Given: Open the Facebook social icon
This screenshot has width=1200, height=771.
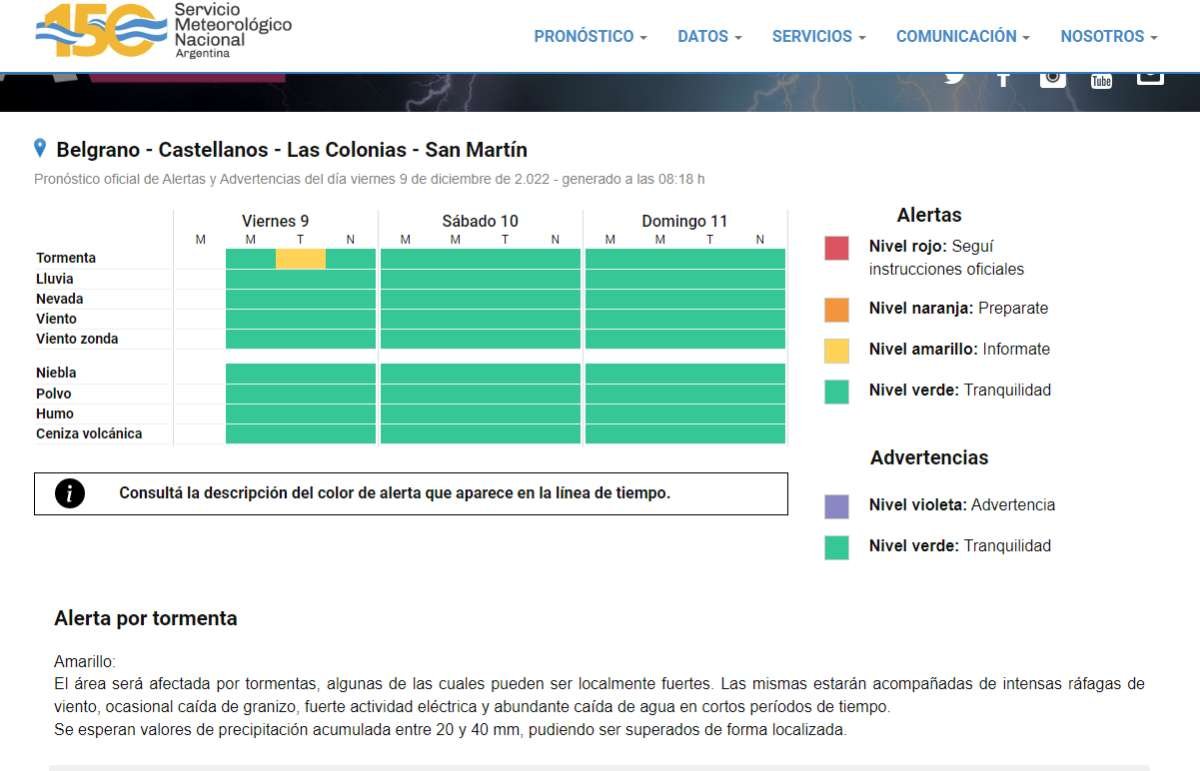Looking at the screenshot, I should click(1003, 79).
